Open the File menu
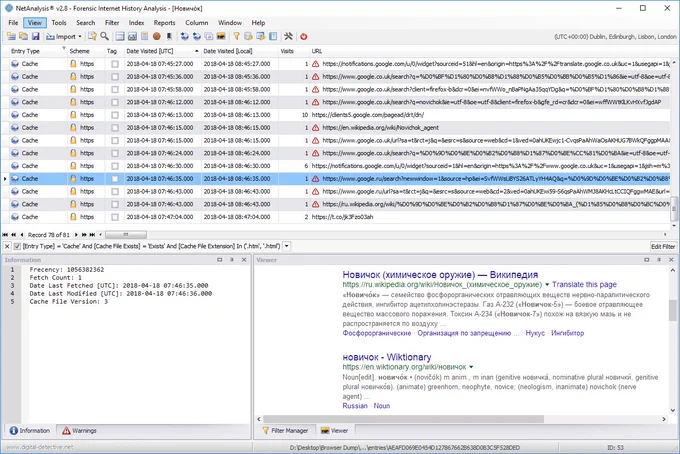Viewport: 680px width, 454px height. (13, 23)
